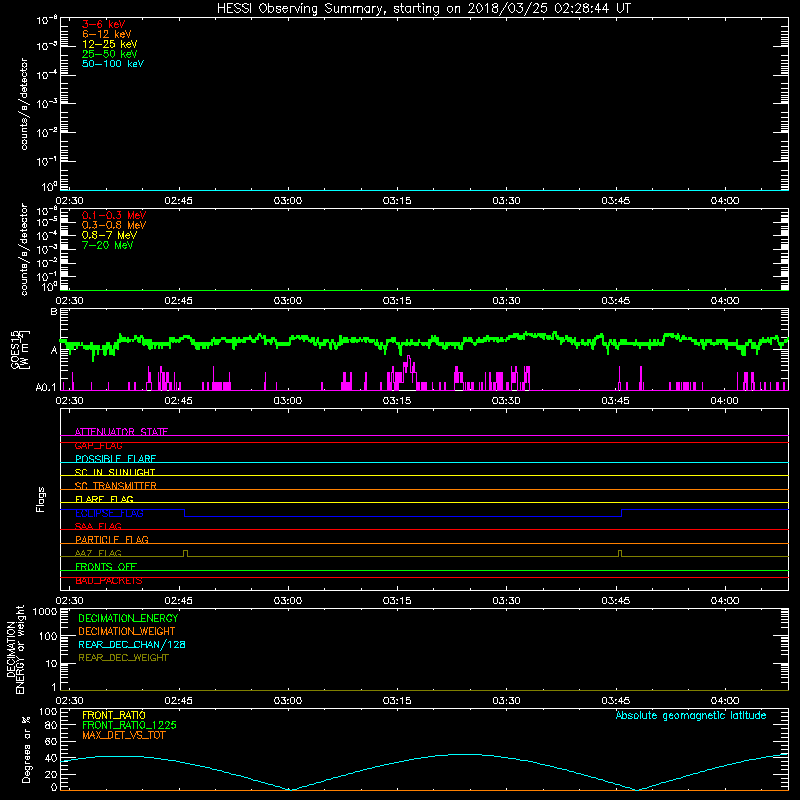Click the ECLIPSE_FLAG label

coord(109,513)
